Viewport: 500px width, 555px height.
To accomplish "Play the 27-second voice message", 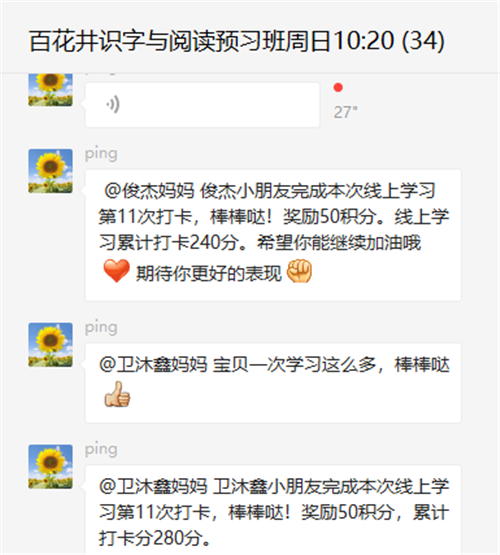I will click(x=202, y=105).
